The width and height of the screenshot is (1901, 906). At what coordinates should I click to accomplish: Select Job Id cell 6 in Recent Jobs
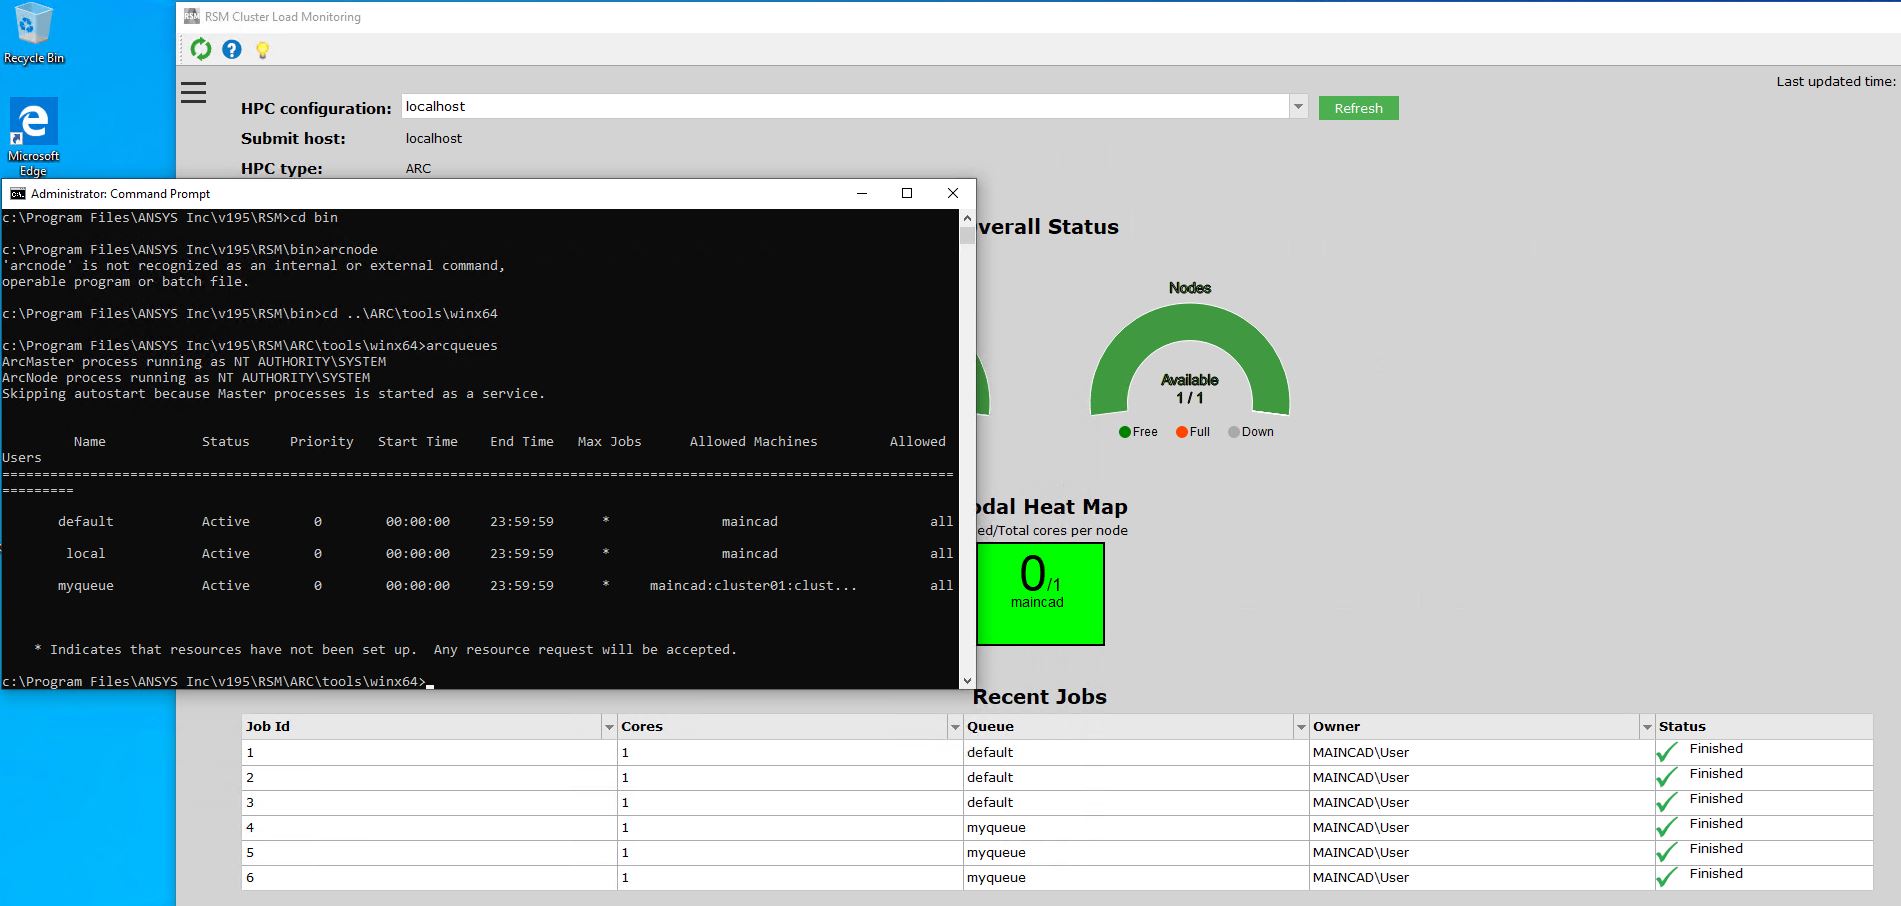tap(429, 877)
